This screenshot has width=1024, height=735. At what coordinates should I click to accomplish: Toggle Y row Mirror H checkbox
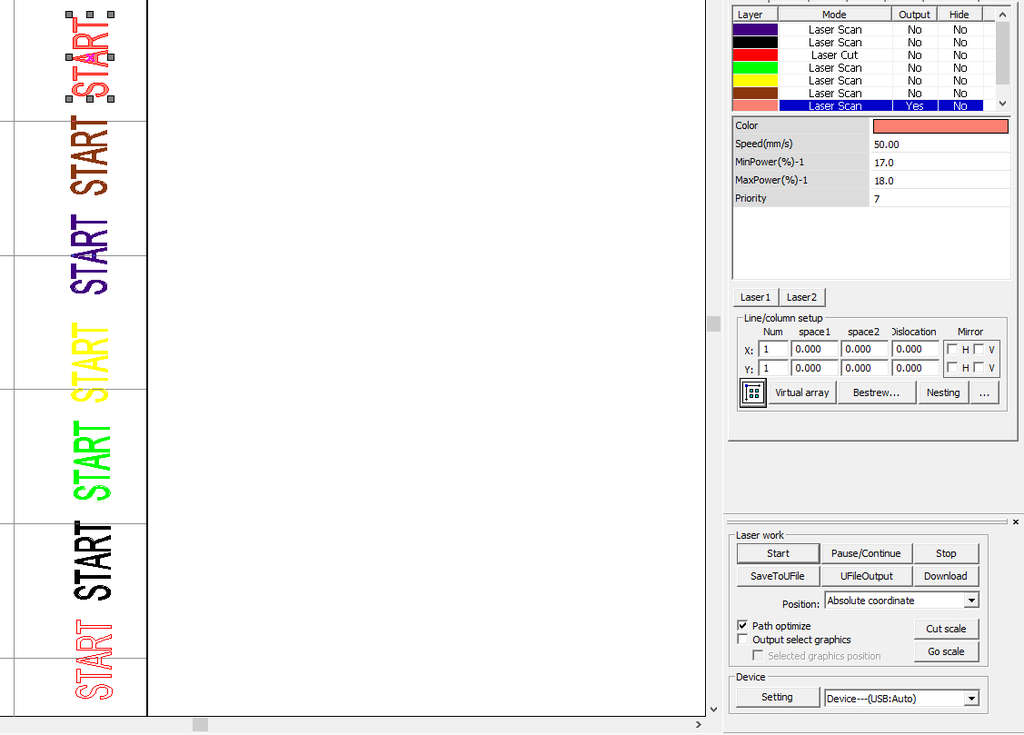pyautogui.click(x=952, y=368)
